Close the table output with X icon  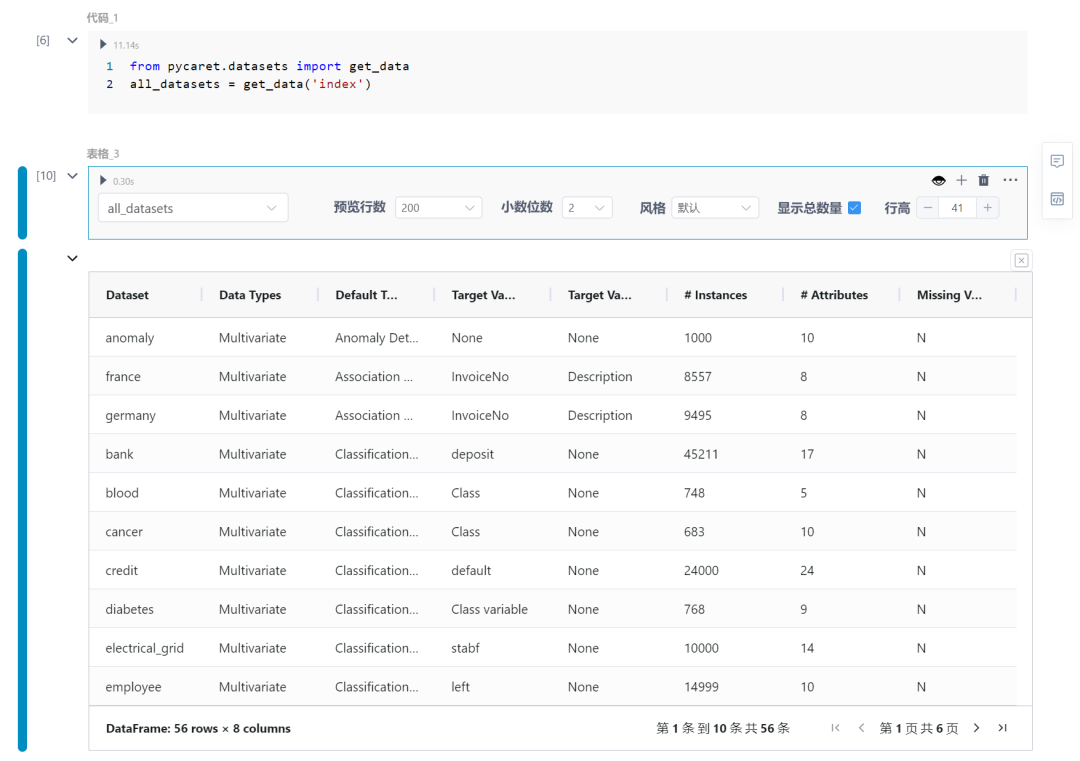tap(1021, 260)
